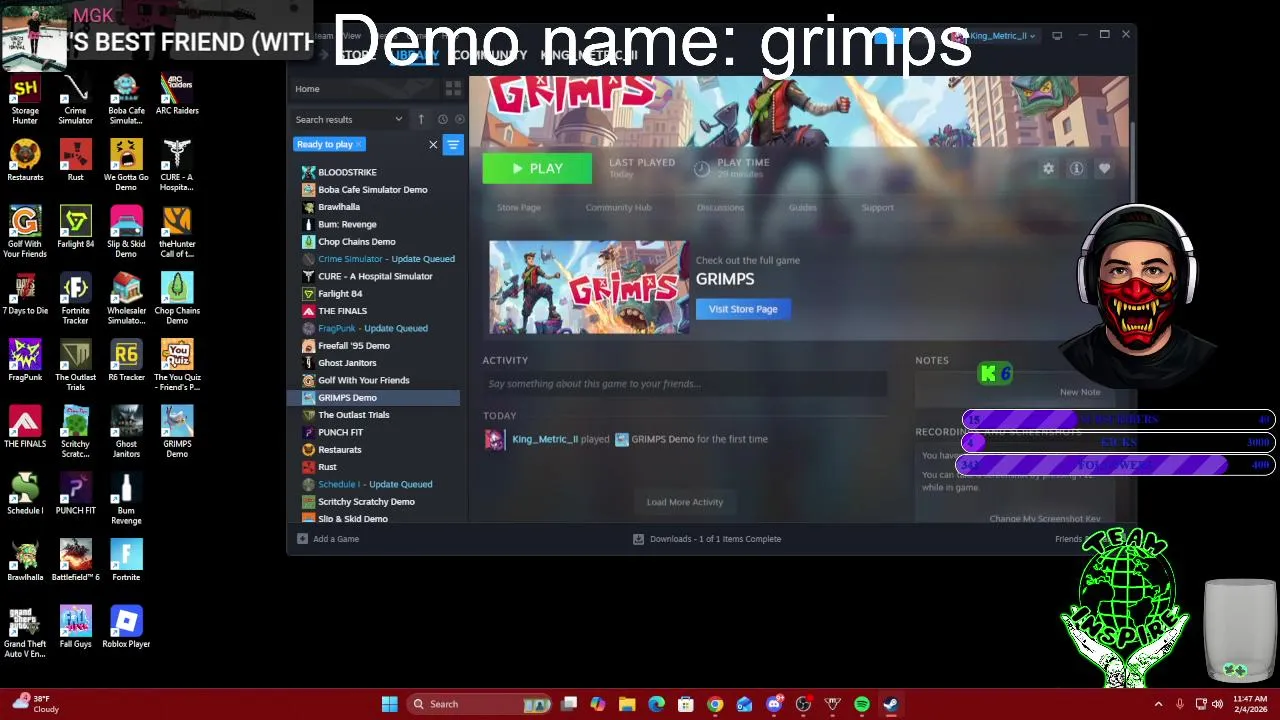Click Grand Theft Auto V desktop icon
The height and width of the screenshot is (720, 1280).
[x=25, y=632]
